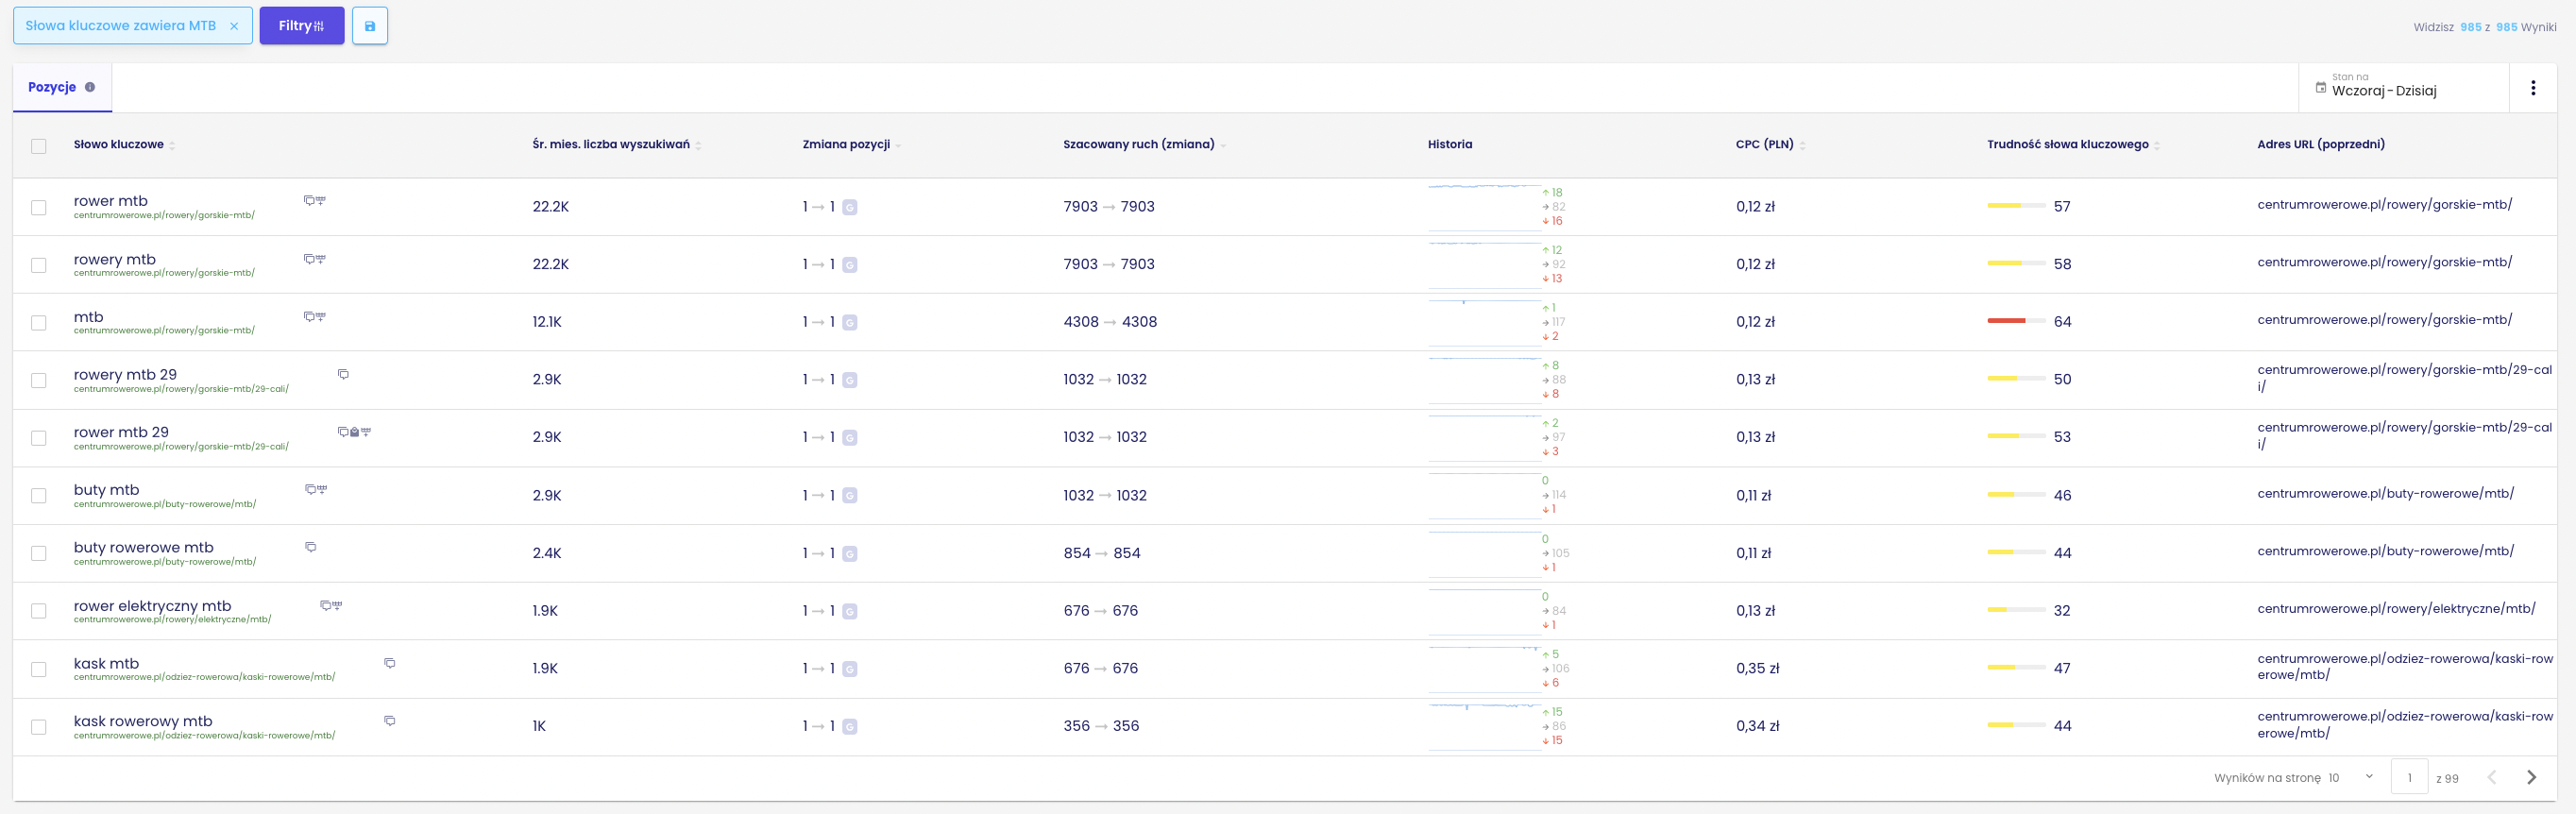The image size is (2576, 814).
Task: Click Google icon in 'mtb' position column
Action: 850,323
